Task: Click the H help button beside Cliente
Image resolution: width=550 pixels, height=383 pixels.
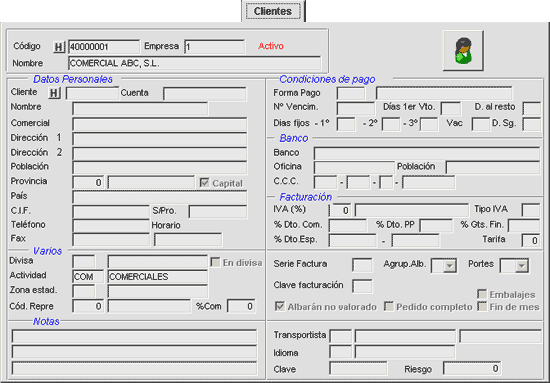Action: [54, 93]
